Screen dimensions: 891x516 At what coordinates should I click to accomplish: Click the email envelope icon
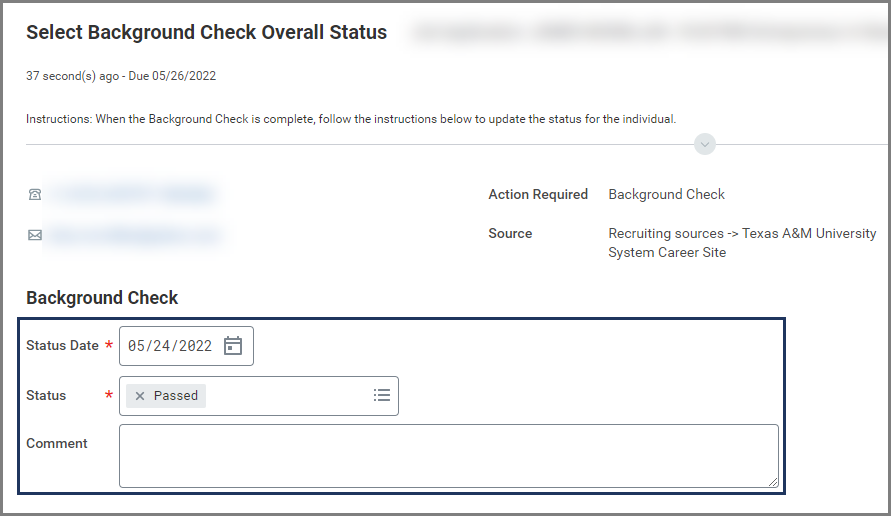pos(35,236)
